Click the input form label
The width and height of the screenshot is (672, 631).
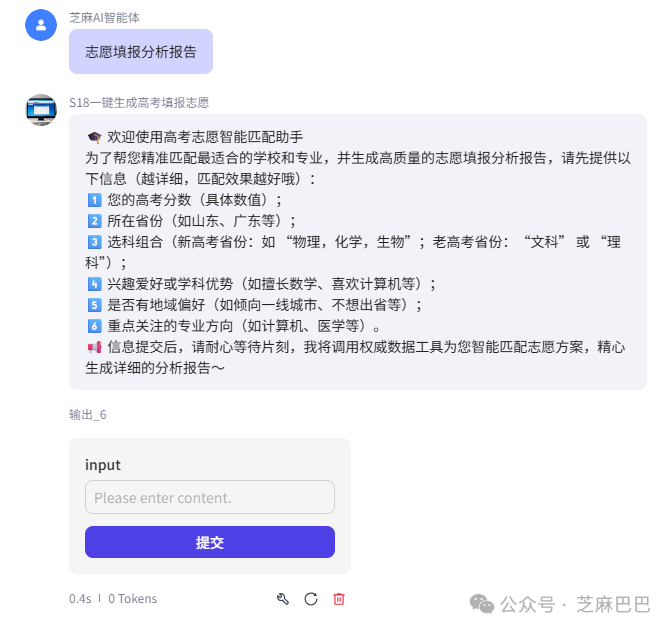(x=102, y=465)
